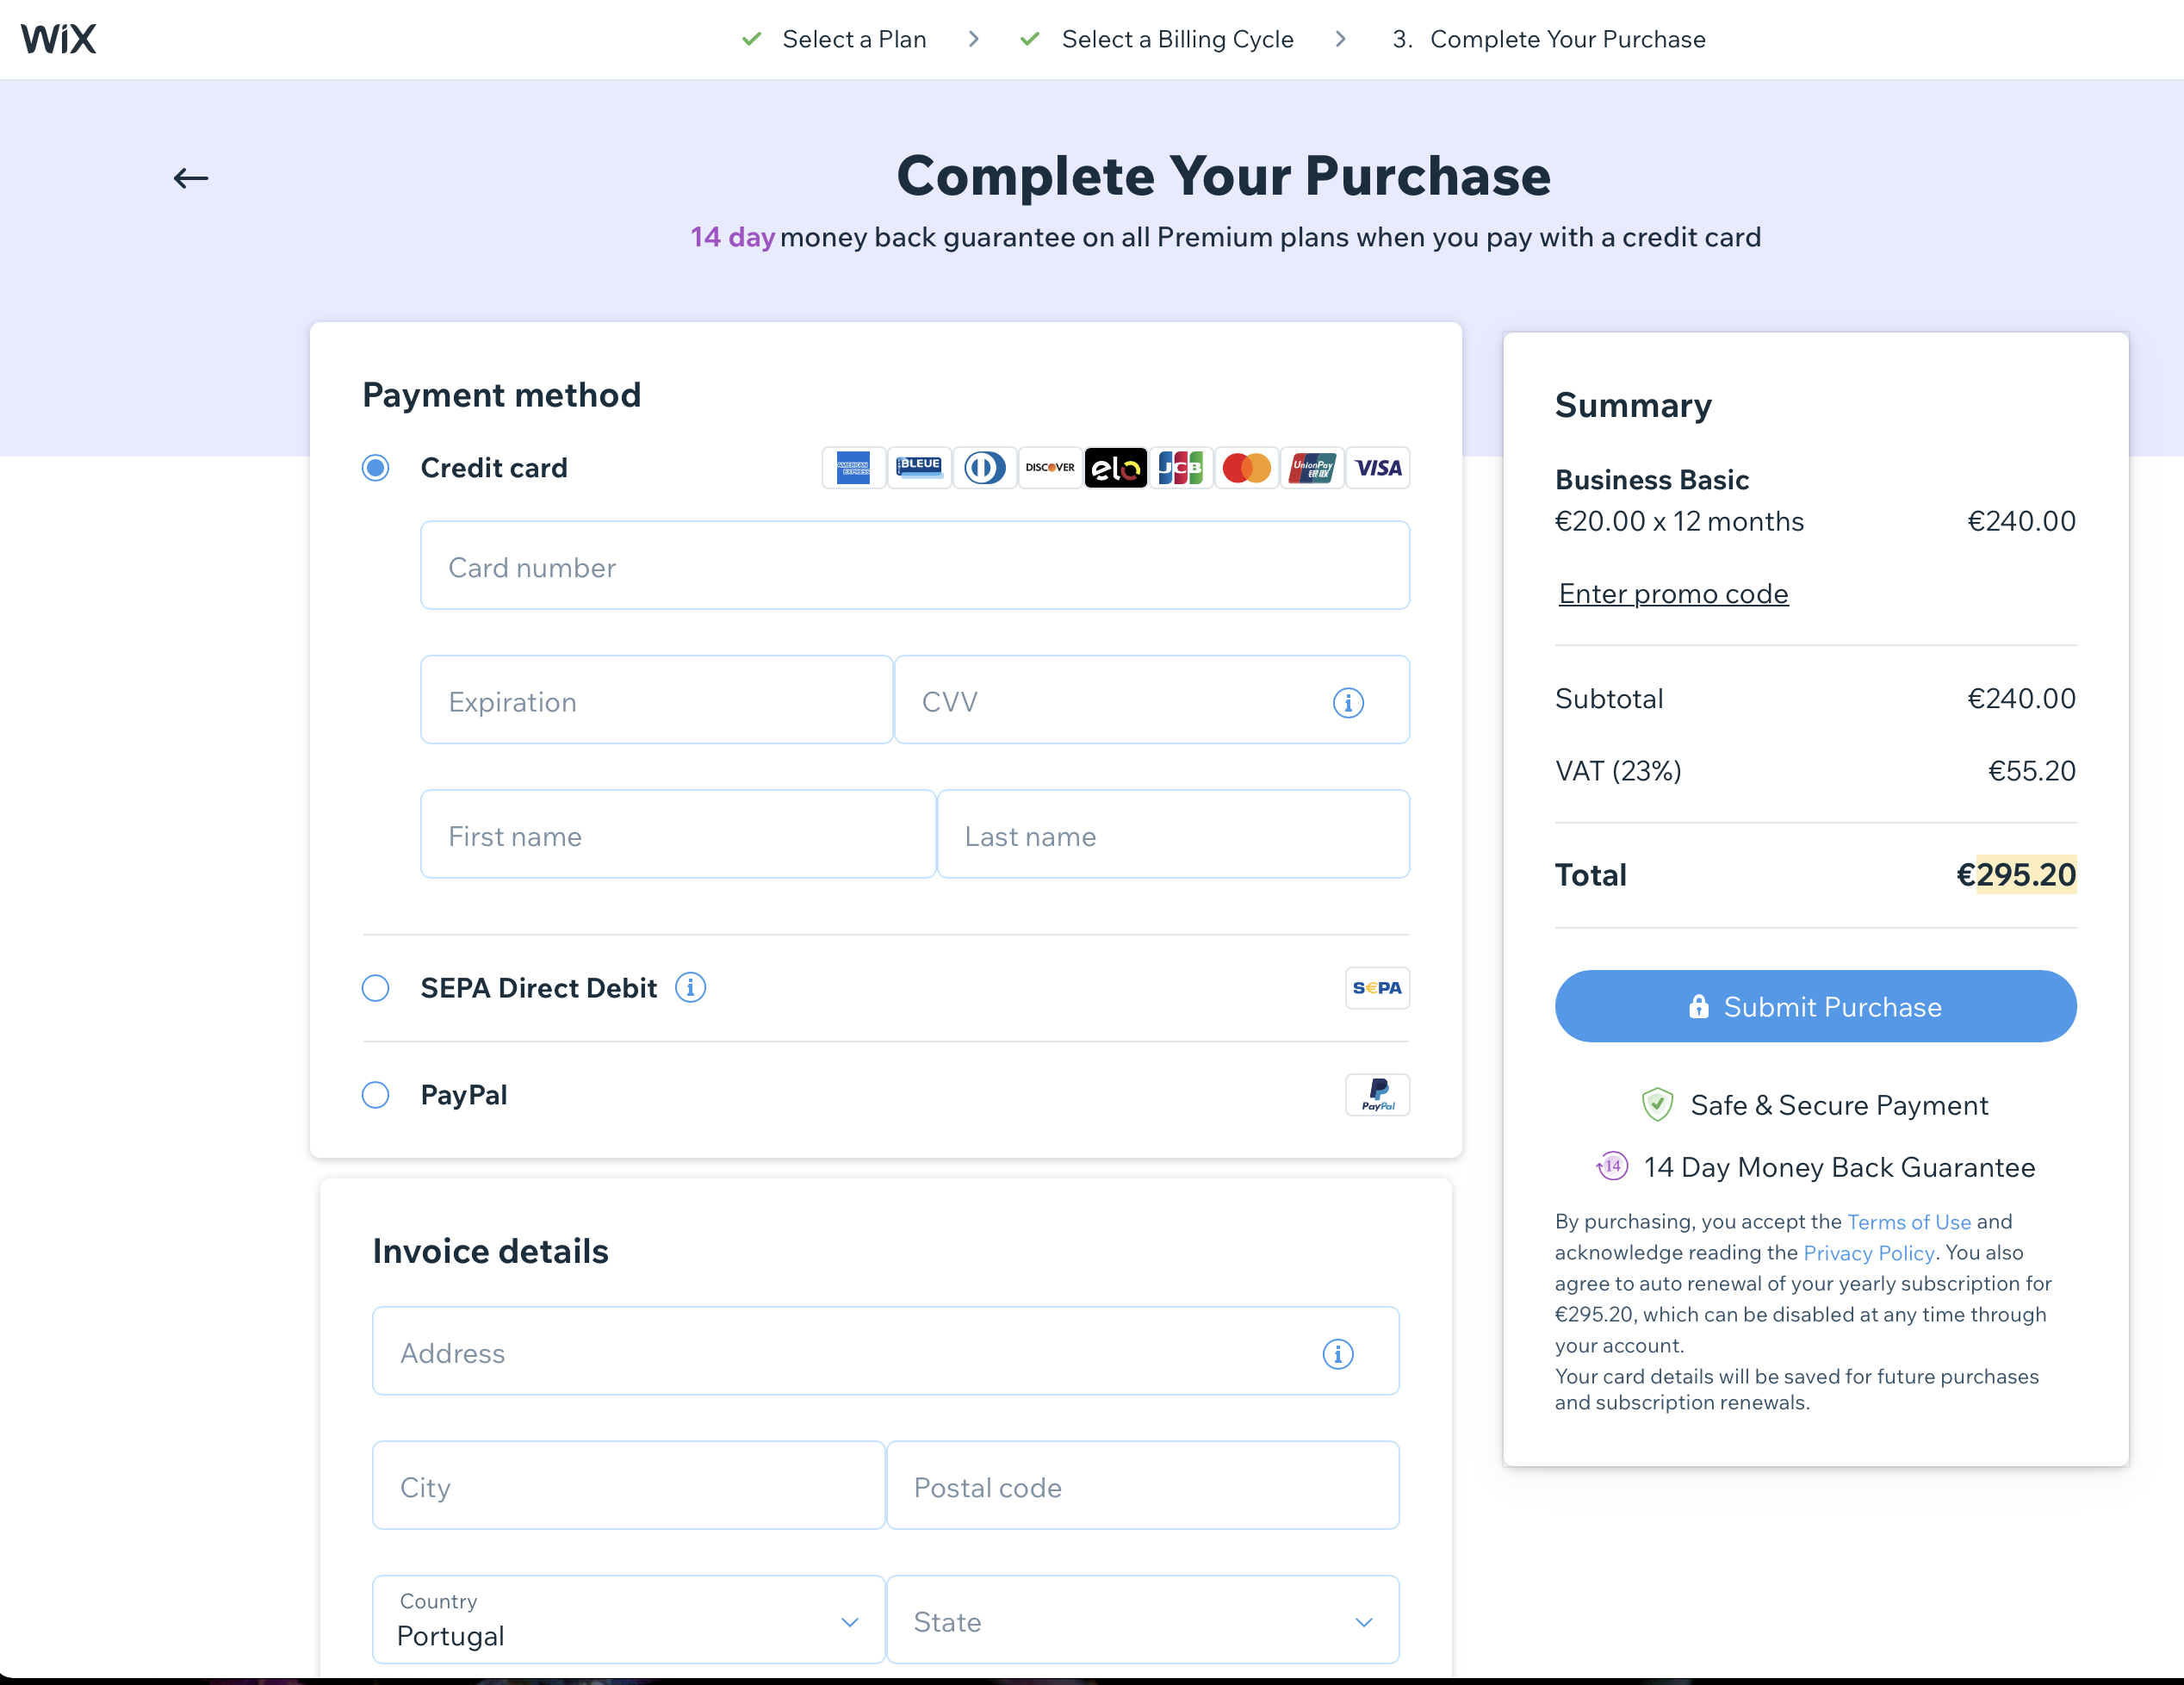Select SEPA Direct Debit radio button
The image size is (2184, 1685).
click(x=376, y=987)
